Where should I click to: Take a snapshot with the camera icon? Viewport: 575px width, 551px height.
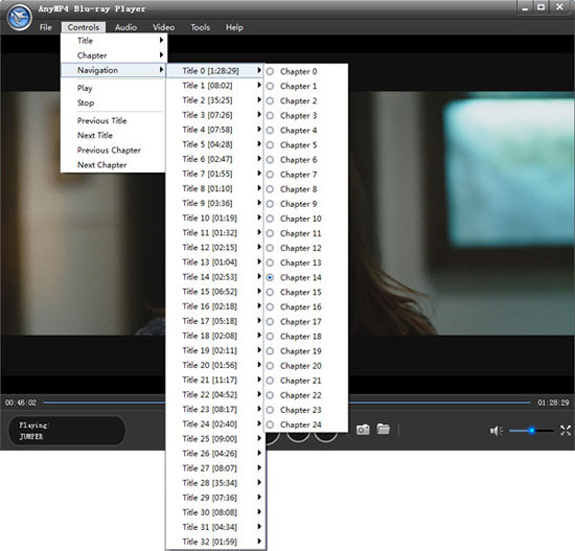click(x=363, y=429)
